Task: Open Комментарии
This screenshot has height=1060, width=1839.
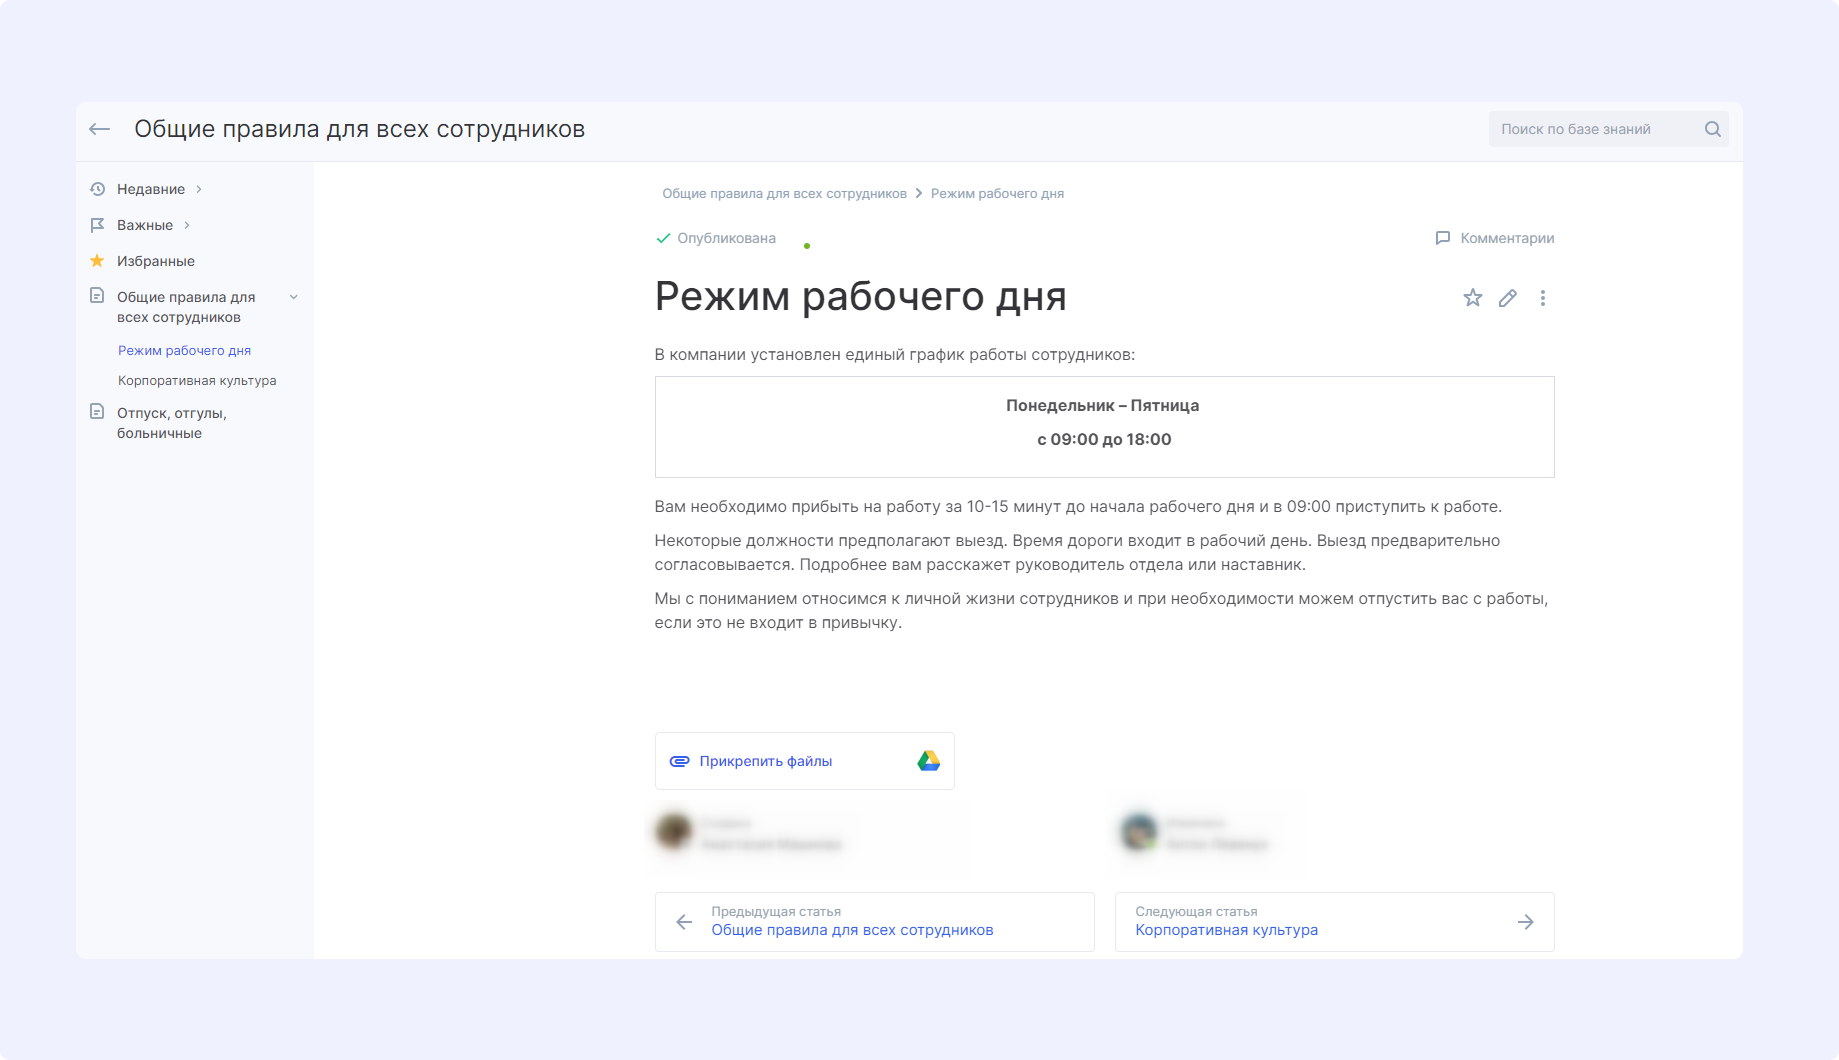Action: coord(1507,238)
